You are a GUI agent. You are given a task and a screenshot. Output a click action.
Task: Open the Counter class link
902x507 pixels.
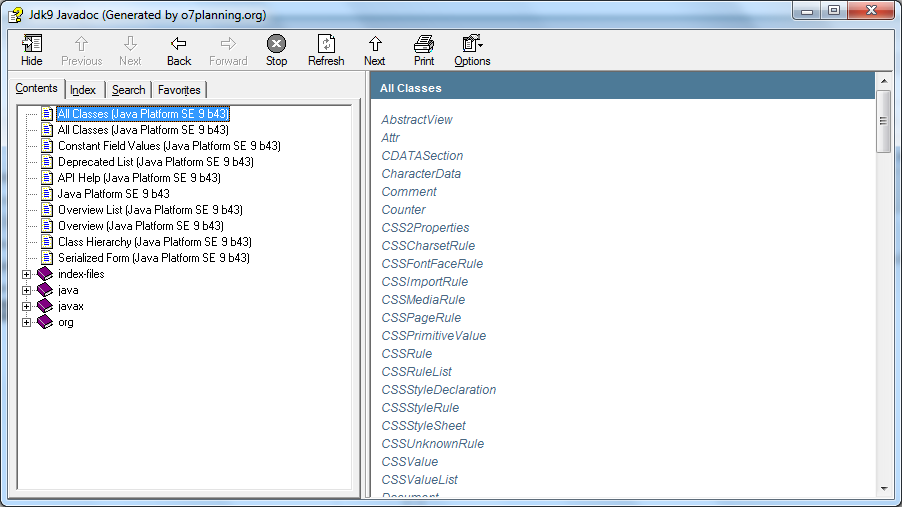click(403, 209)
